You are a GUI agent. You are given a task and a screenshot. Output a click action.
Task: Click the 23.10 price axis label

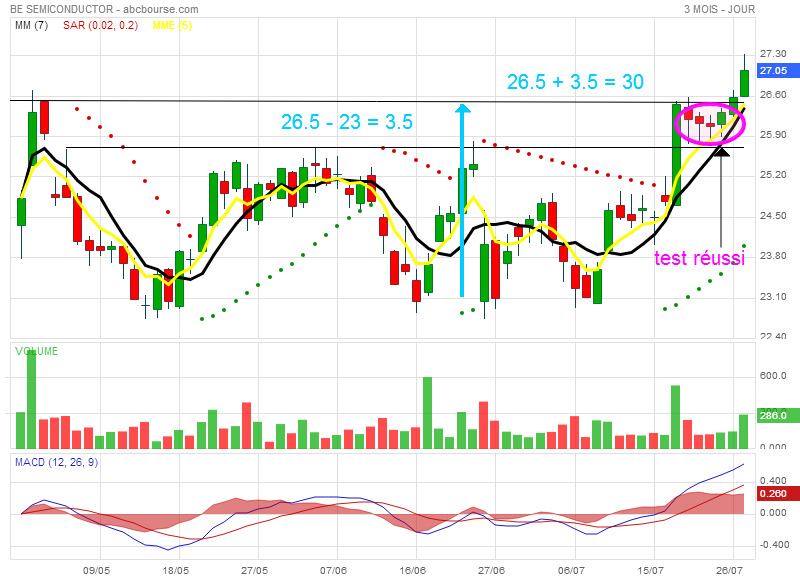click(x=773, y=297)
